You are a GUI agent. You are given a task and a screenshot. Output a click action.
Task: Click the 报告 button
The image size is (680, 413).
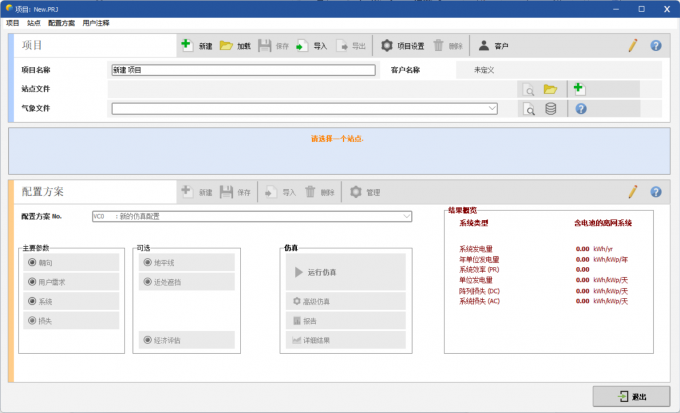pos(346,321)
